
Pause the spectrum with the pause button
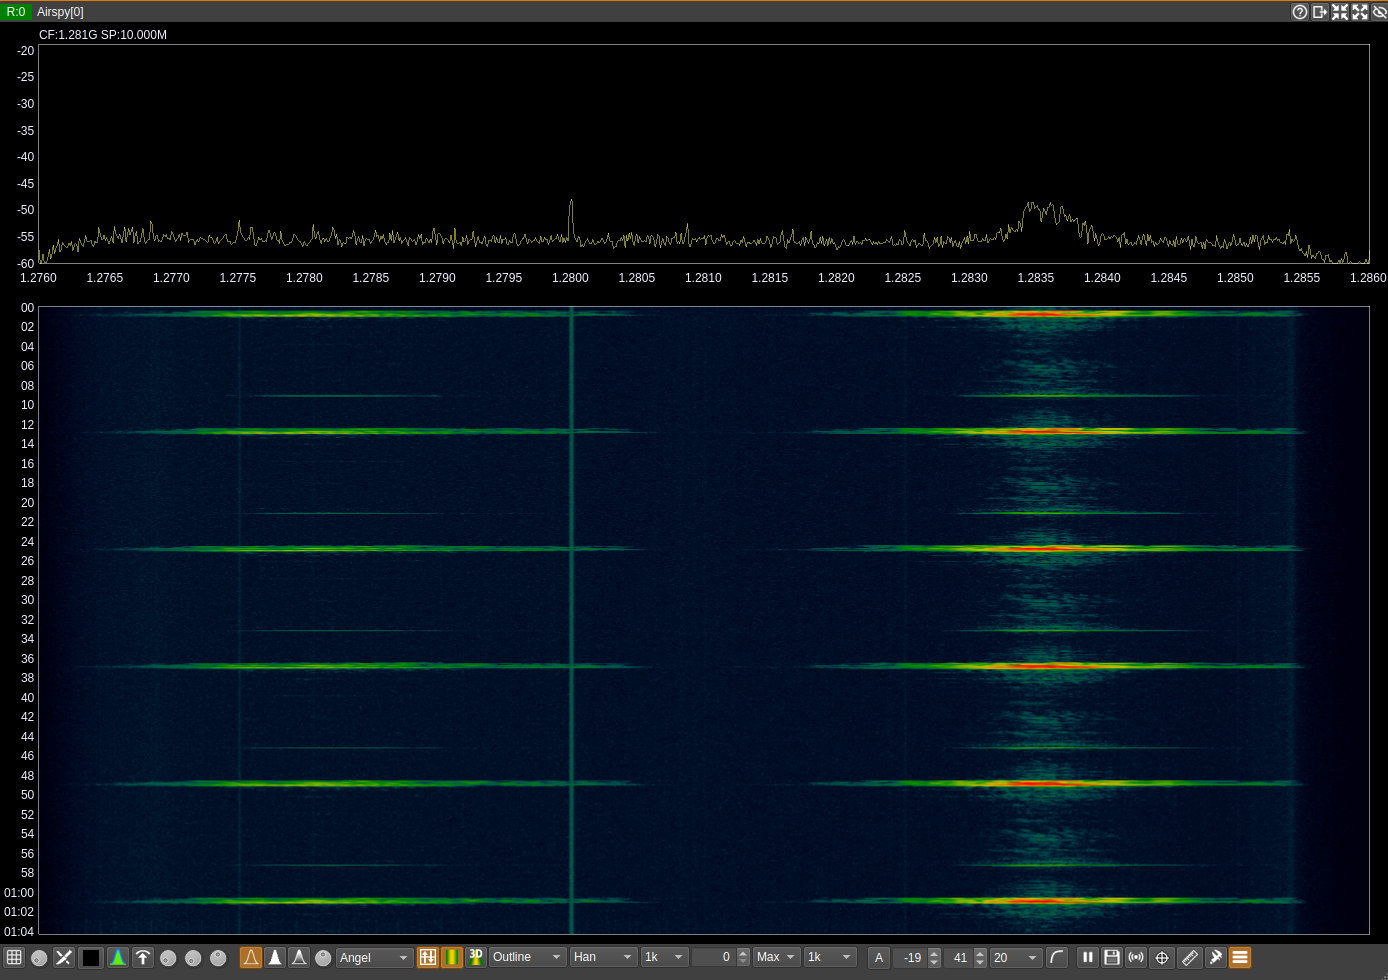1088,957
